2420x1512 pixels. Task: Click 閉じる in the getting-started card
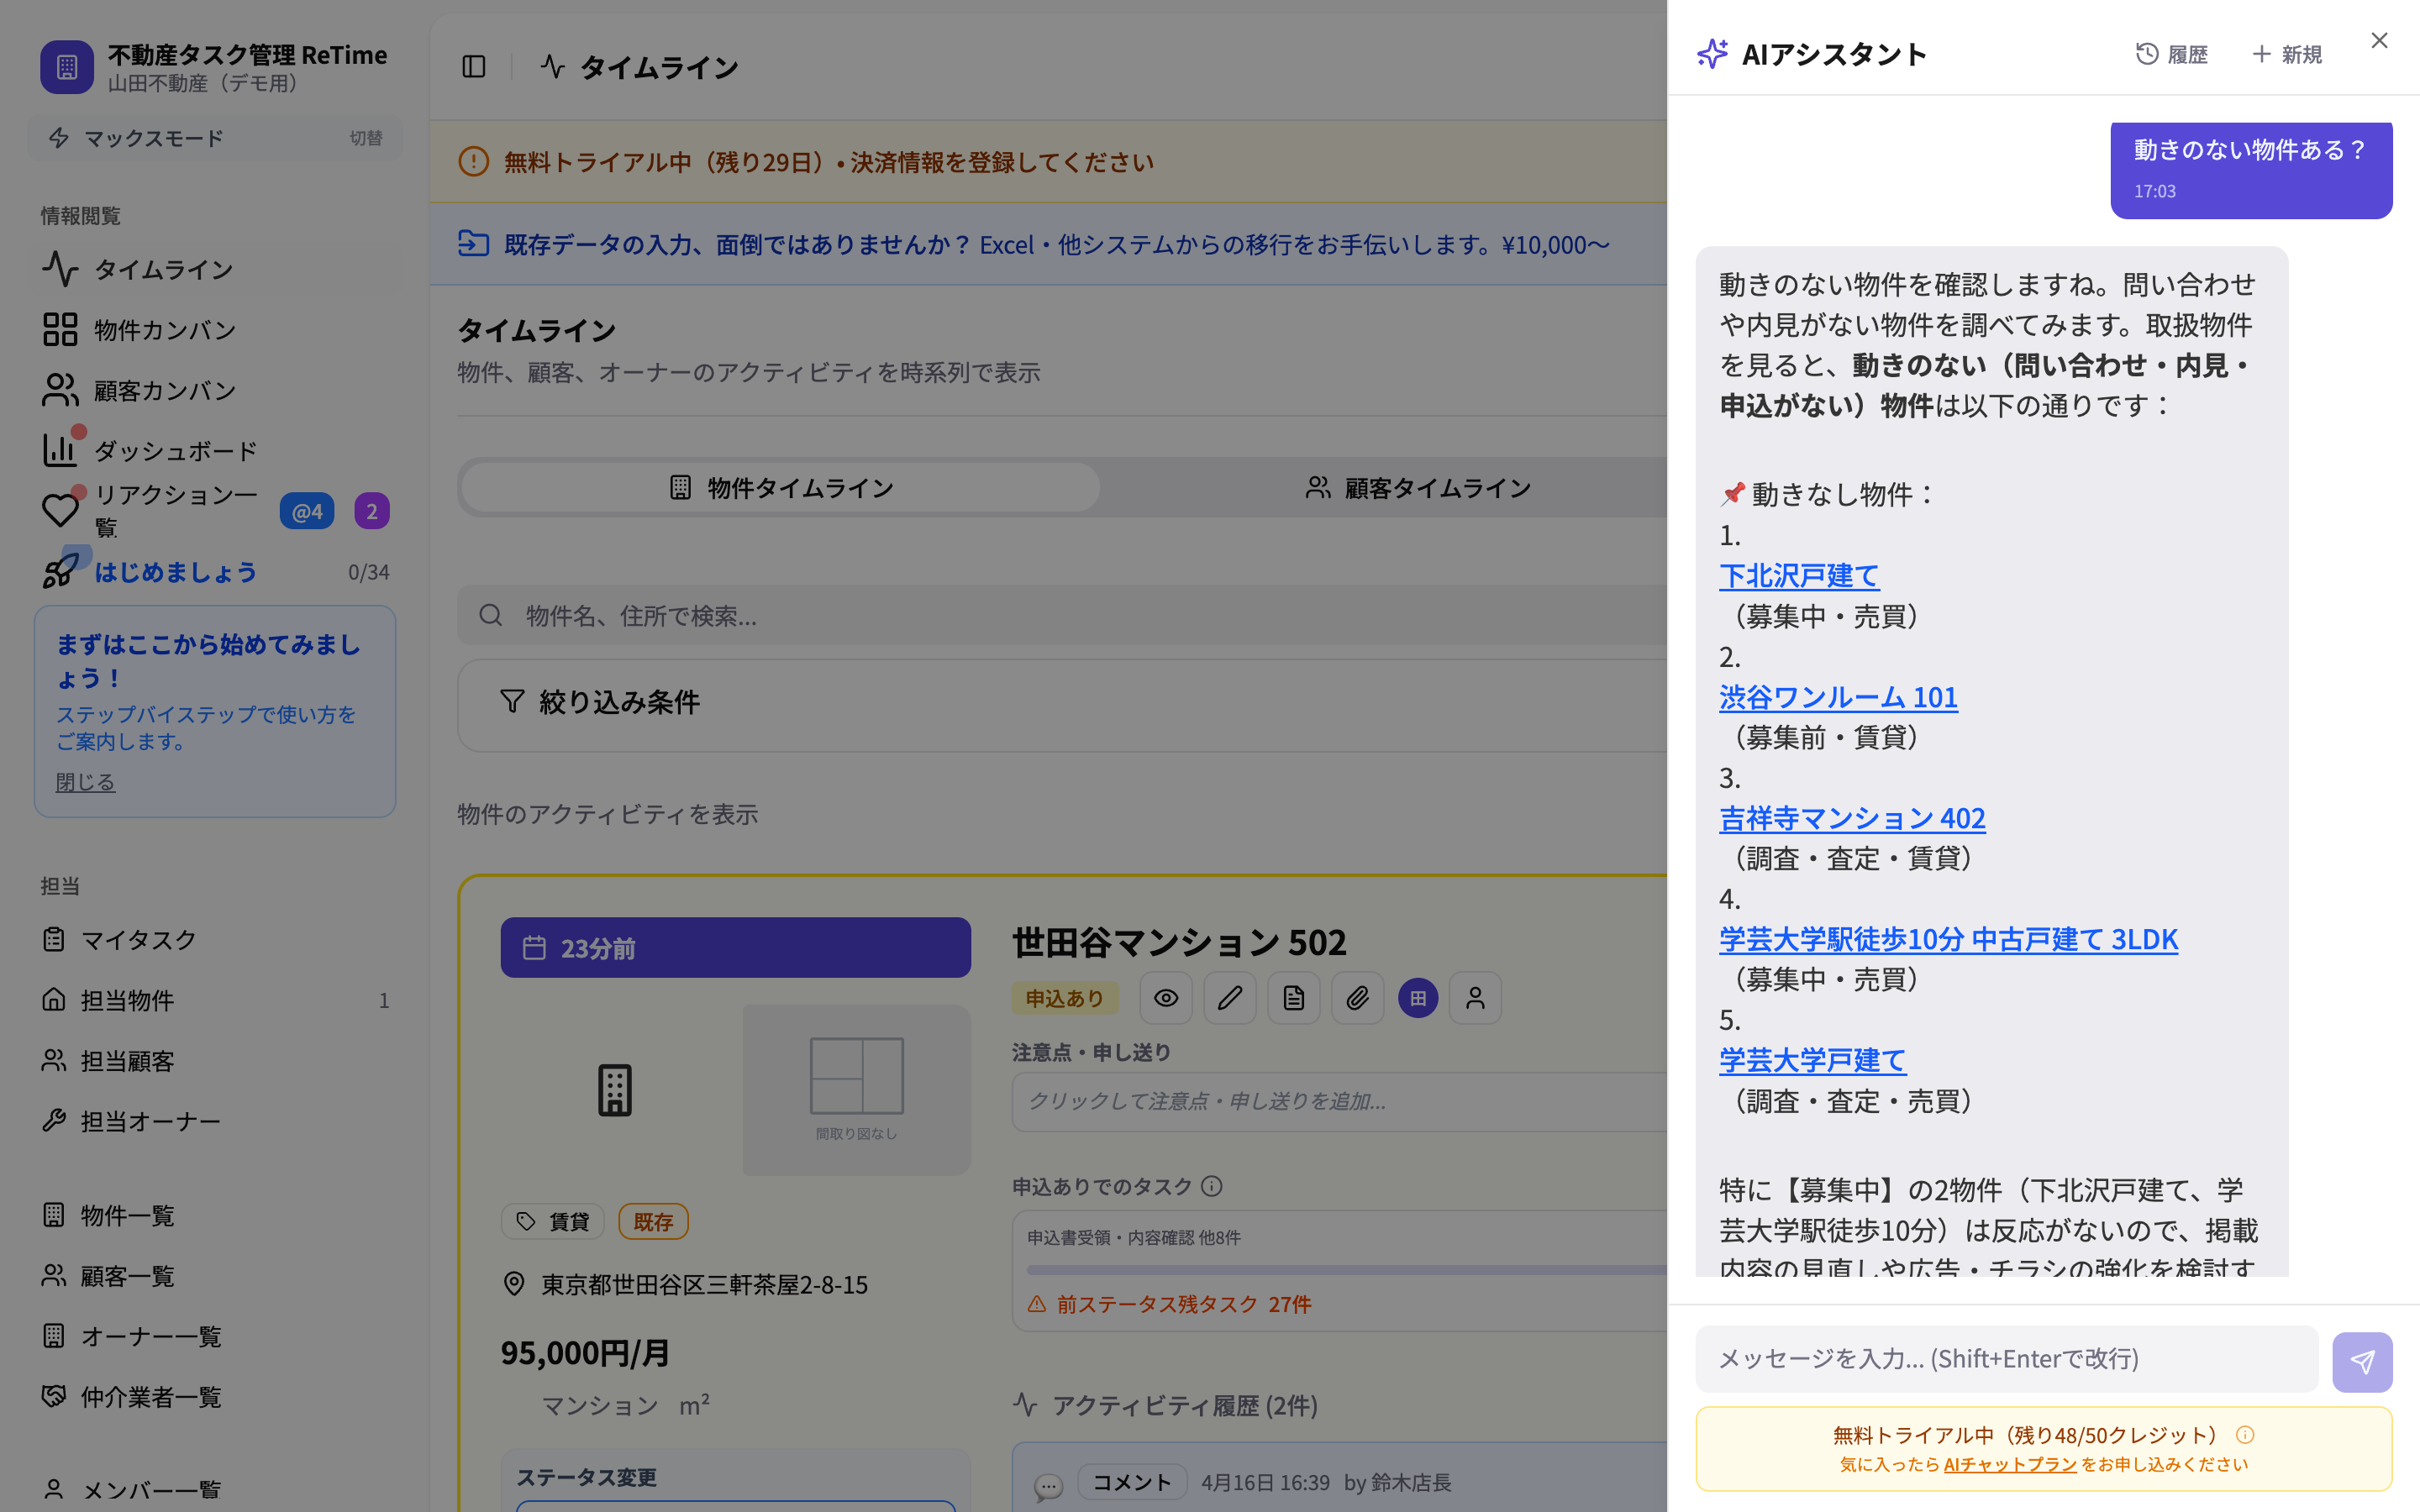click(x=85, y=782)
